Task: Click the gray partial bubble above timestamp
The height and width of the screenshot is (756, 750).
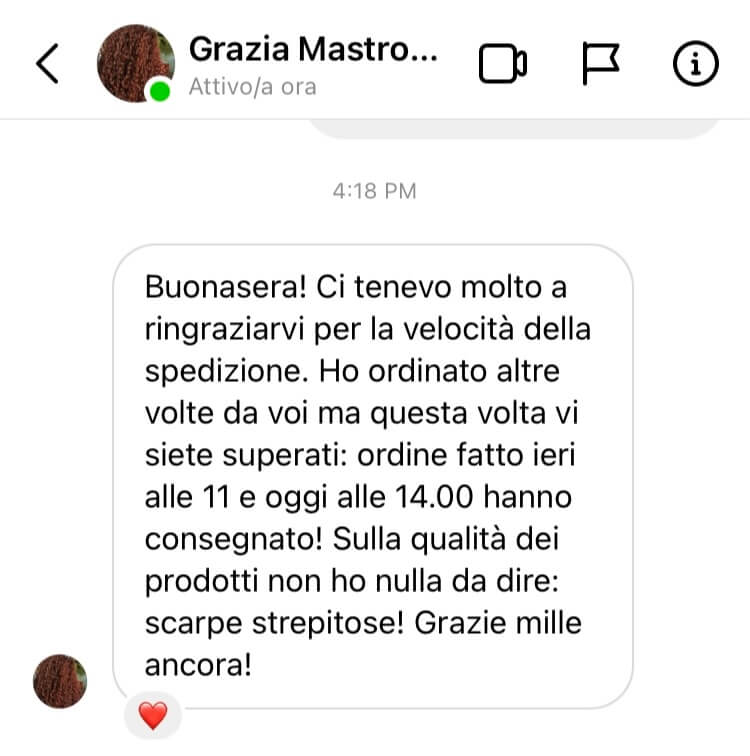Action: 514,129
